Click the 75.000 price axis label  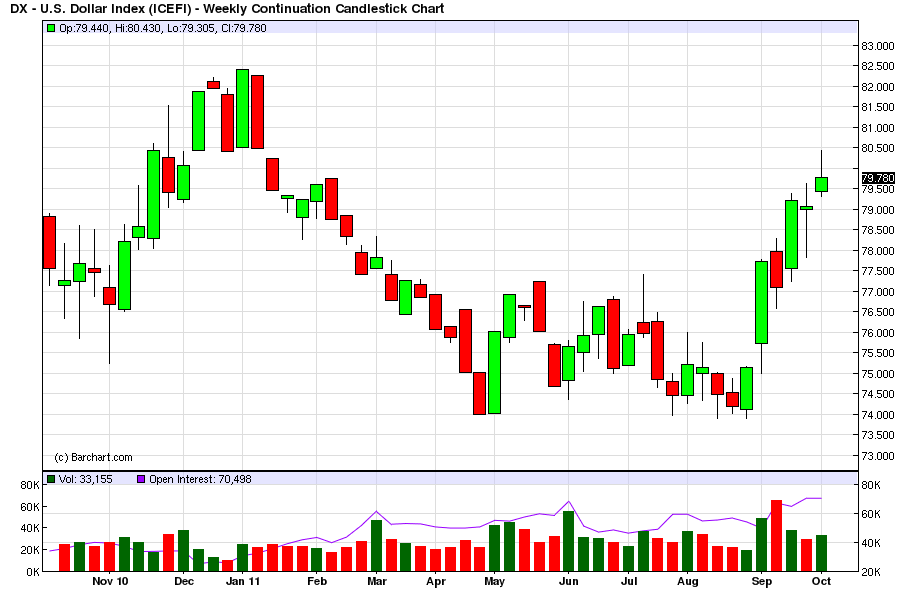click(878, 374)
